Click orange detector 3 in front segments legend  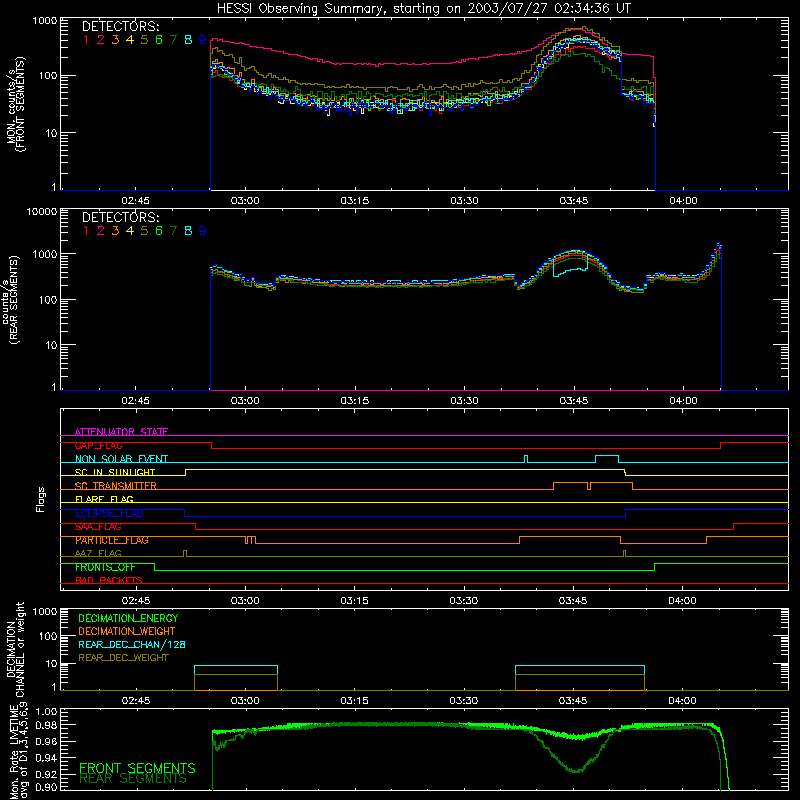115,40
